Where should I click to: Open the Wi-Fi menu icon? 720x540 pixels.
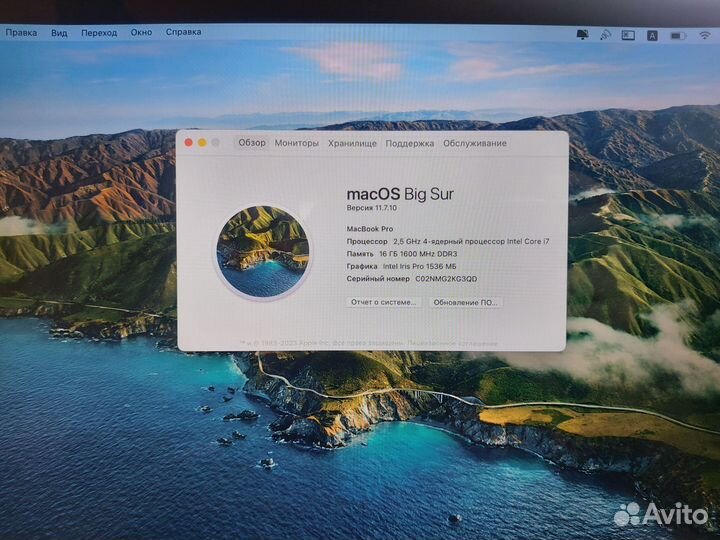pyautogui.click(x=704, y=35)
